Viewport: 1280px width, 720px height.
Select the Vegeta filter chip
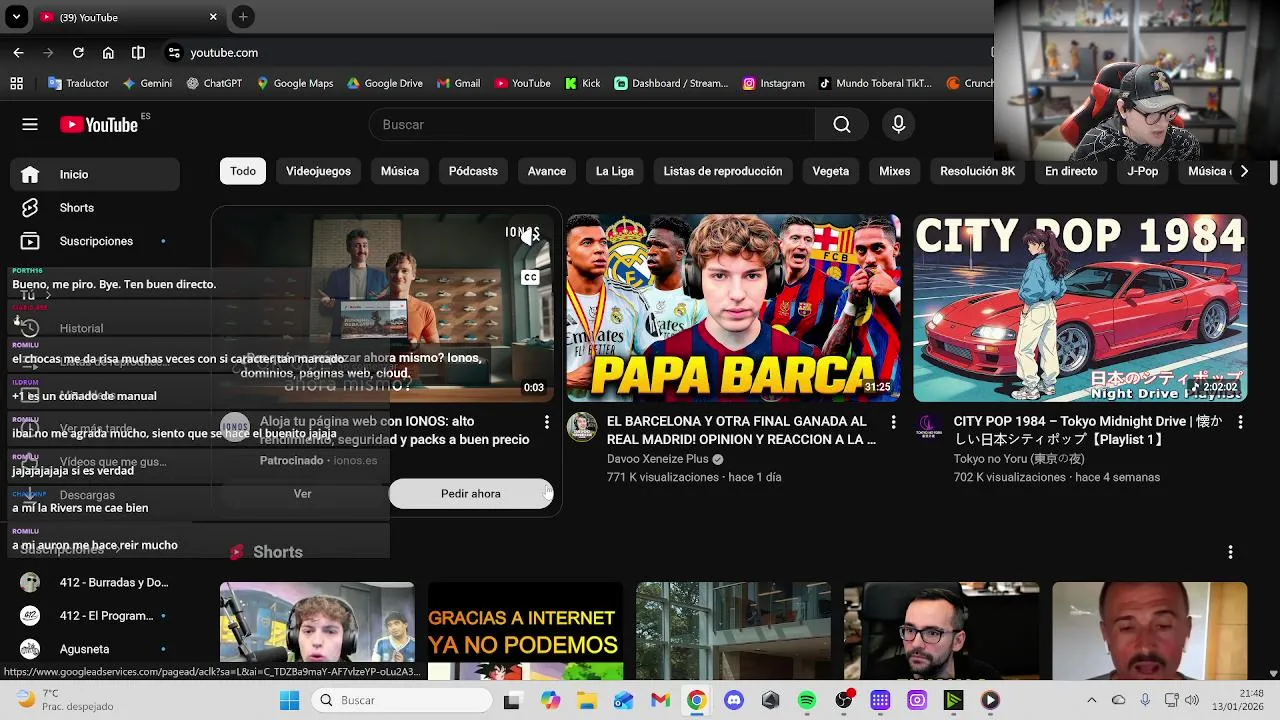pyautogui.click(x=831, y=171)
